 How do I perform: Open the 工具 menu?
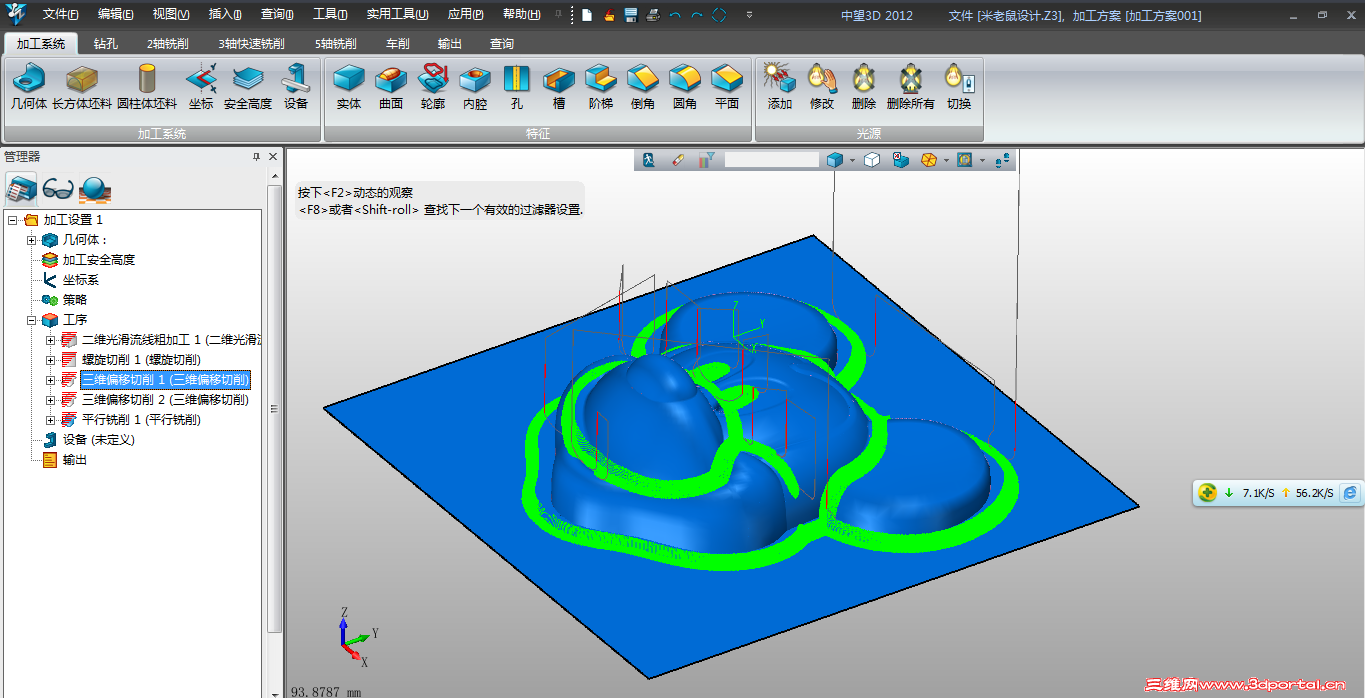pos(330,15)
